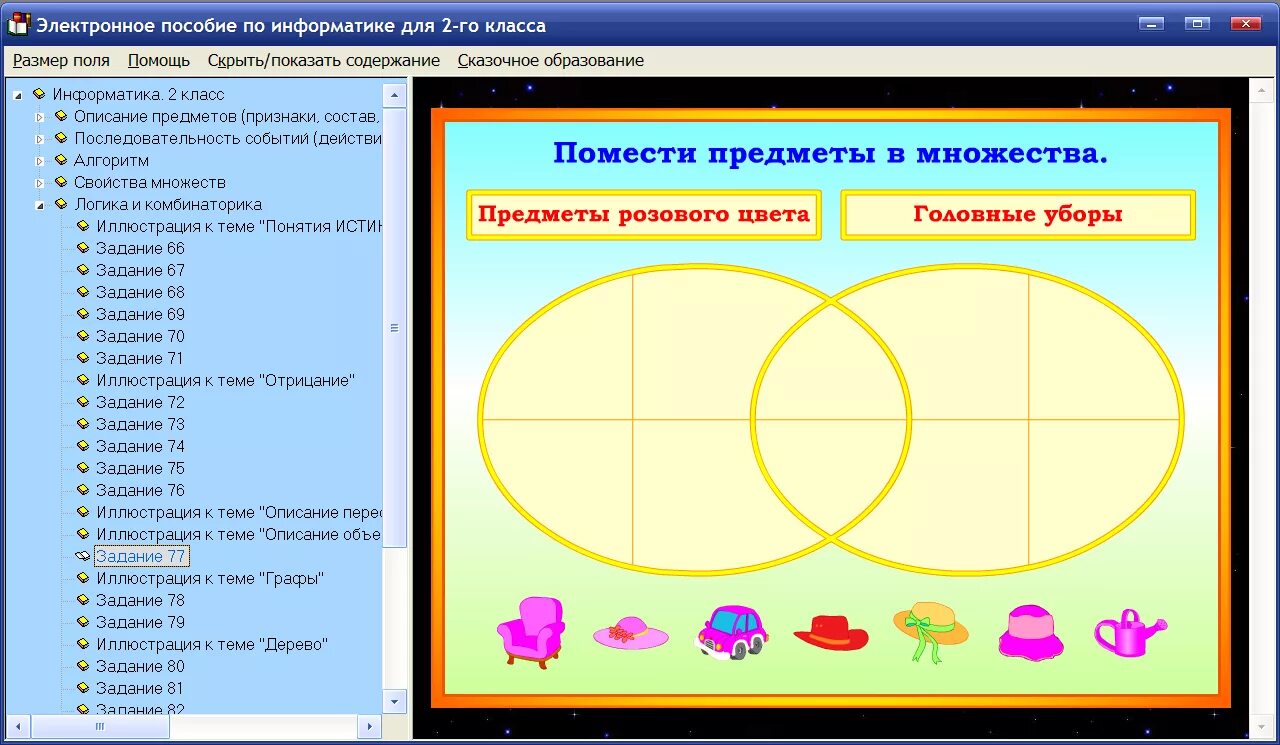This screenshot has height=745, width=1280.
Task: Open Задание 74 in the tree
Action: pyautogui.click(x=140, y=446)
